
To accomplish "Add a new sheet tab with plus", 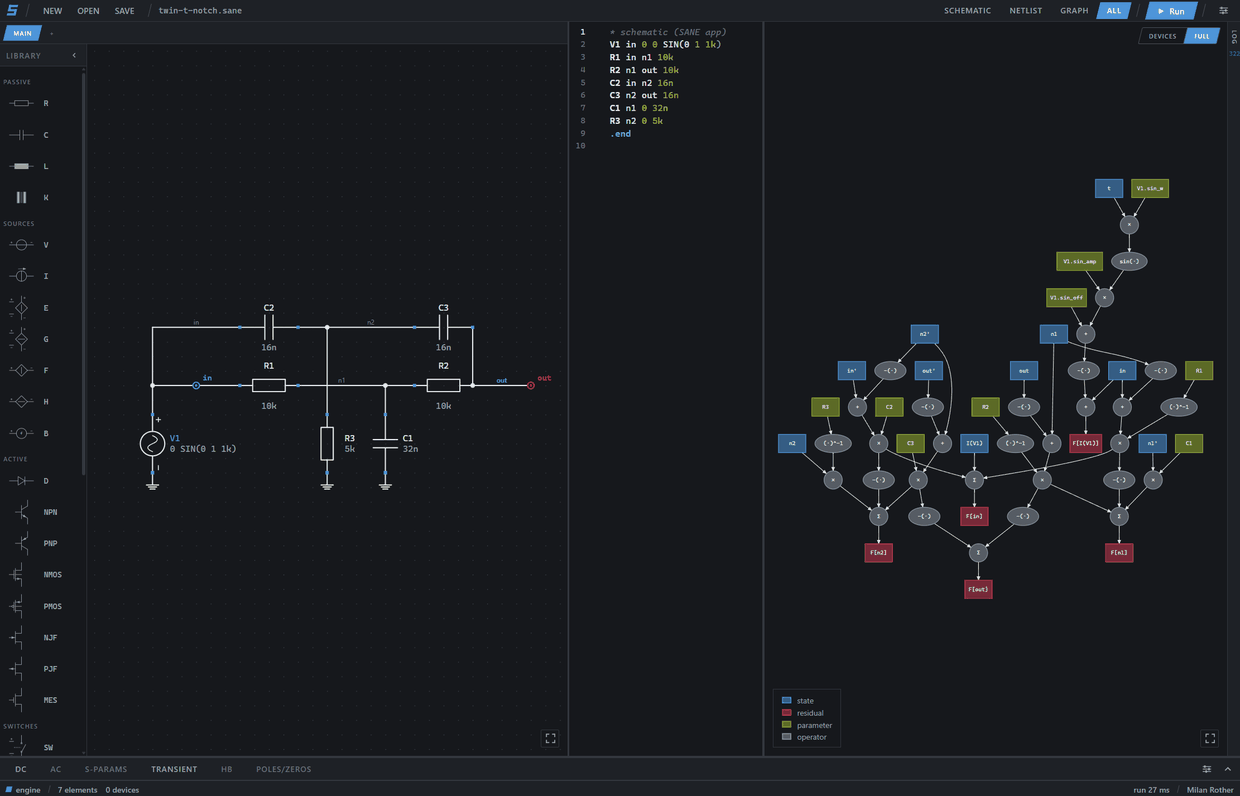I will (52, 34).
